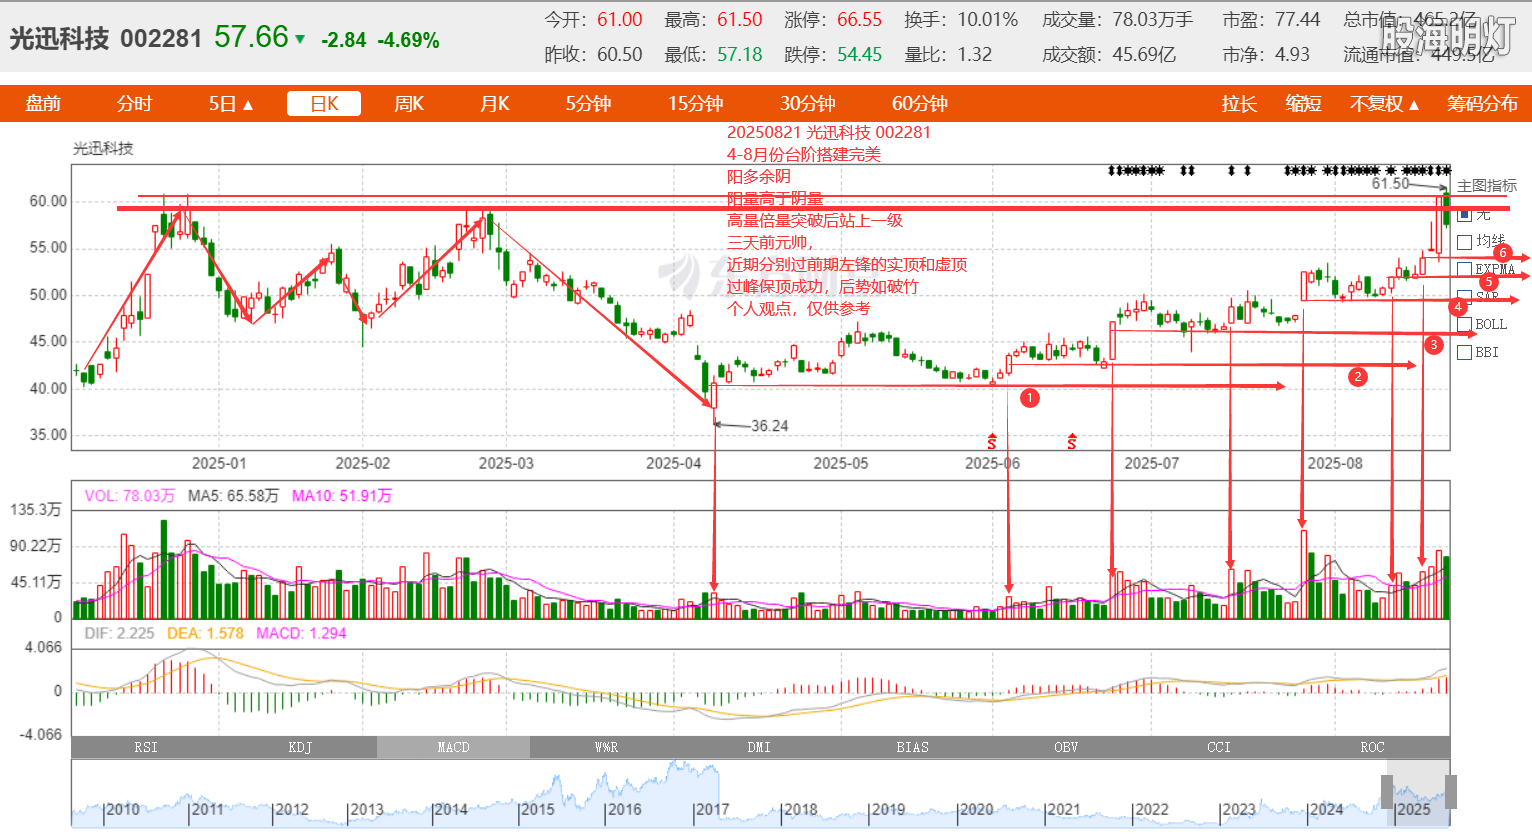Click the selected 2025 range in the overview timeline
Viewport: 1532px width, 838px height.
[1418, 792]
